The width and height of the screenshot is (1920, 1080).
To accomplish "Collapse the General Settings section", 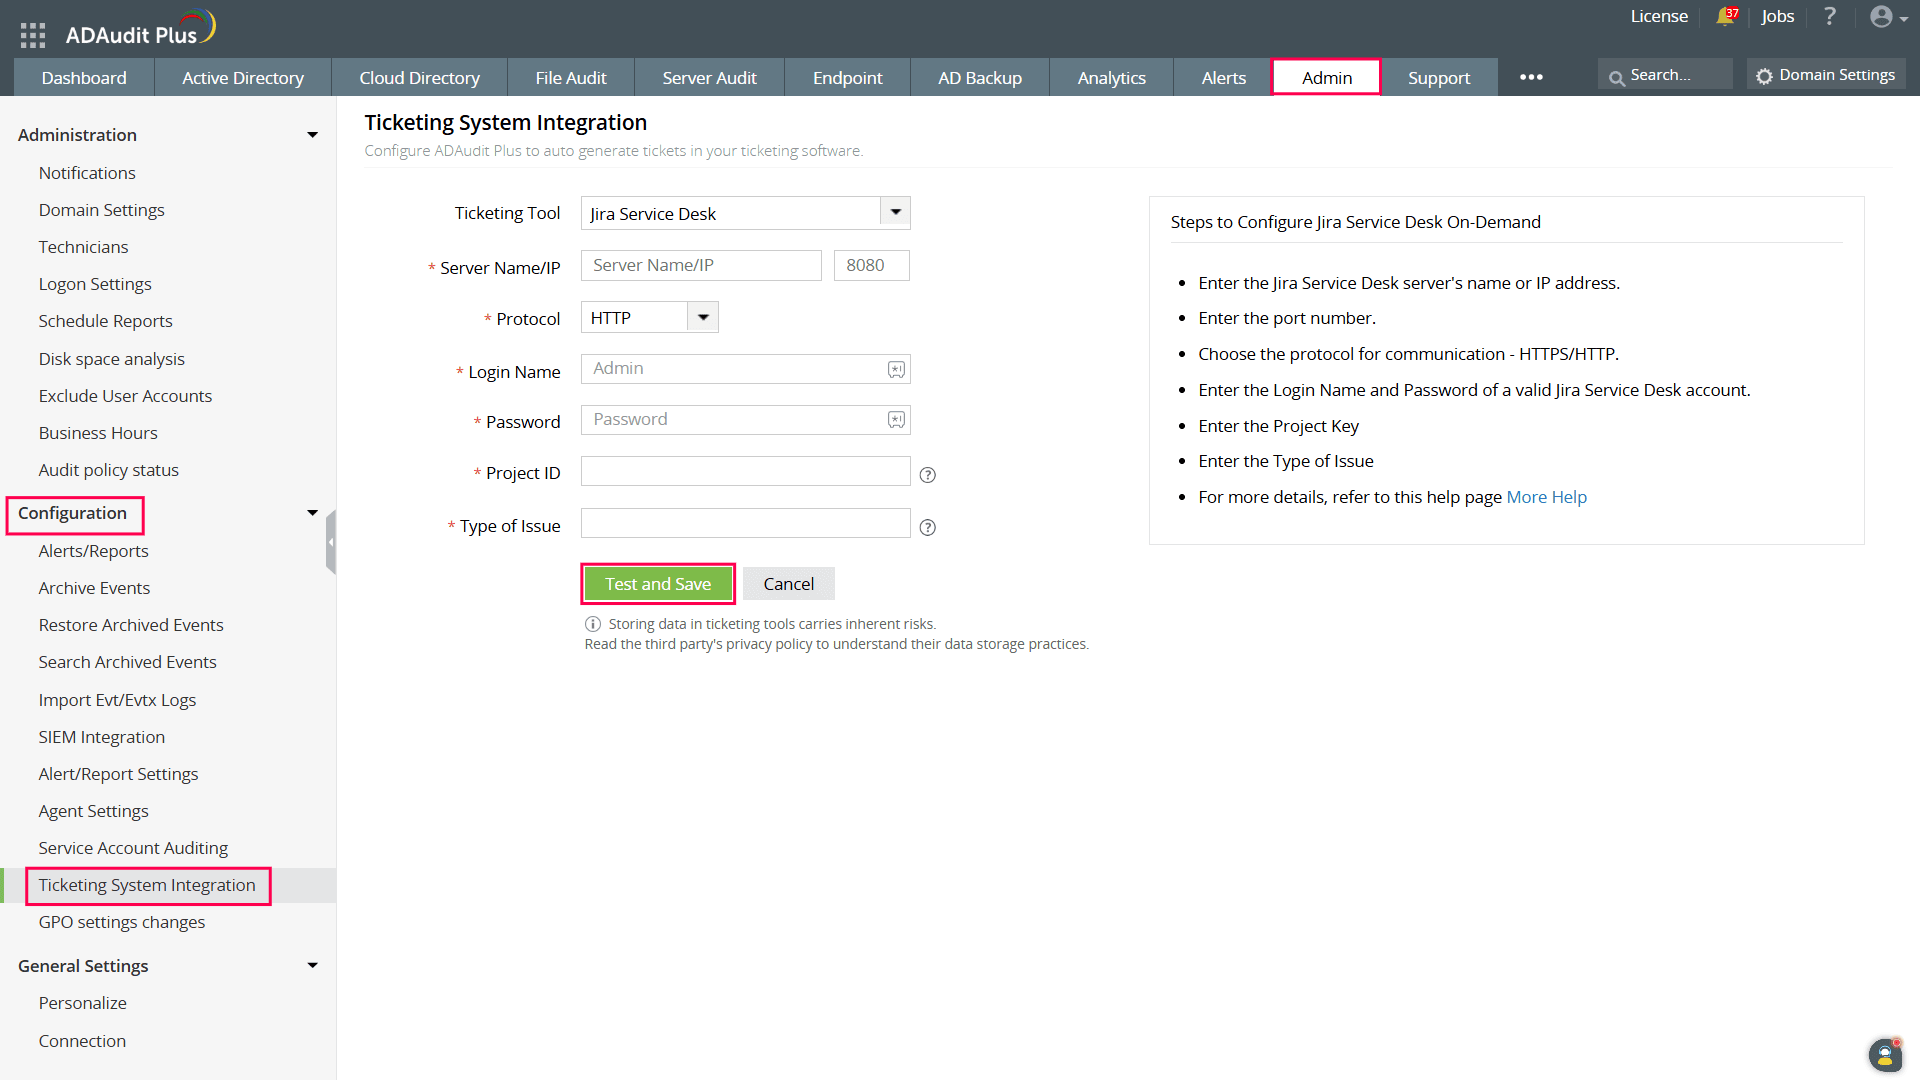I will pos(312,966).
